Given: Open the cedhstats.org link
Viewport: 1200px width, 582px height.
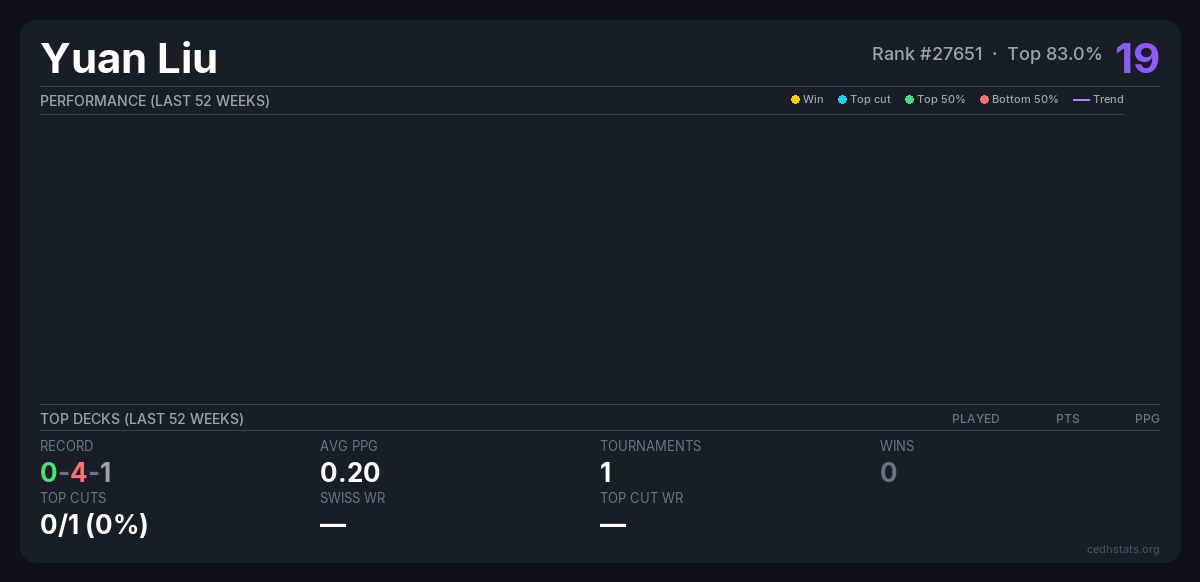Looking at the screenshot, I should coord(1123,549).
